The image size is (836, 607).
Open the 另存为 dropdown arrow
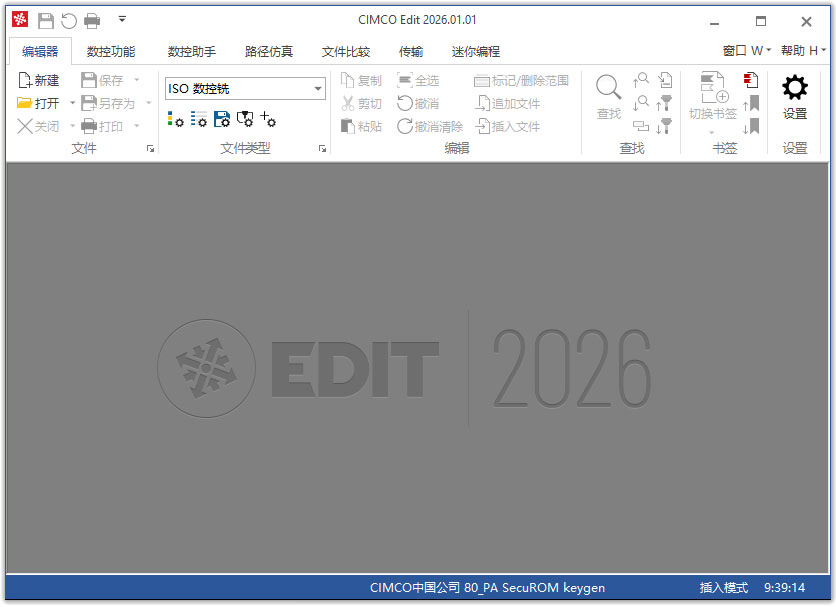146,102
